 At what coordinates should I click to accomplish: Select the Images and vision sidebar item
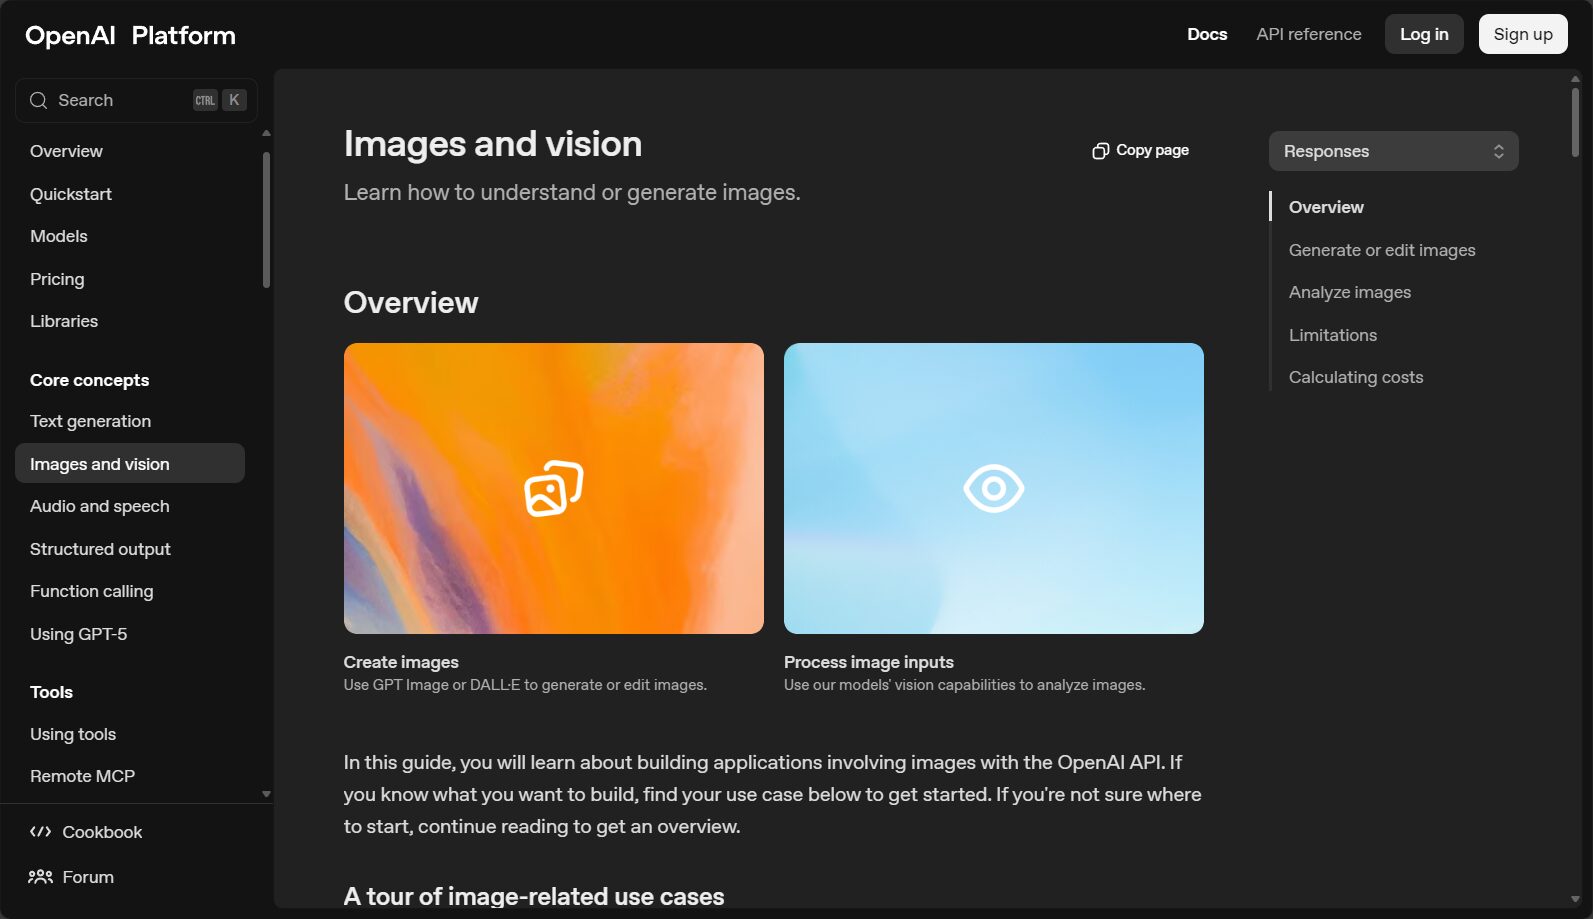130,463
